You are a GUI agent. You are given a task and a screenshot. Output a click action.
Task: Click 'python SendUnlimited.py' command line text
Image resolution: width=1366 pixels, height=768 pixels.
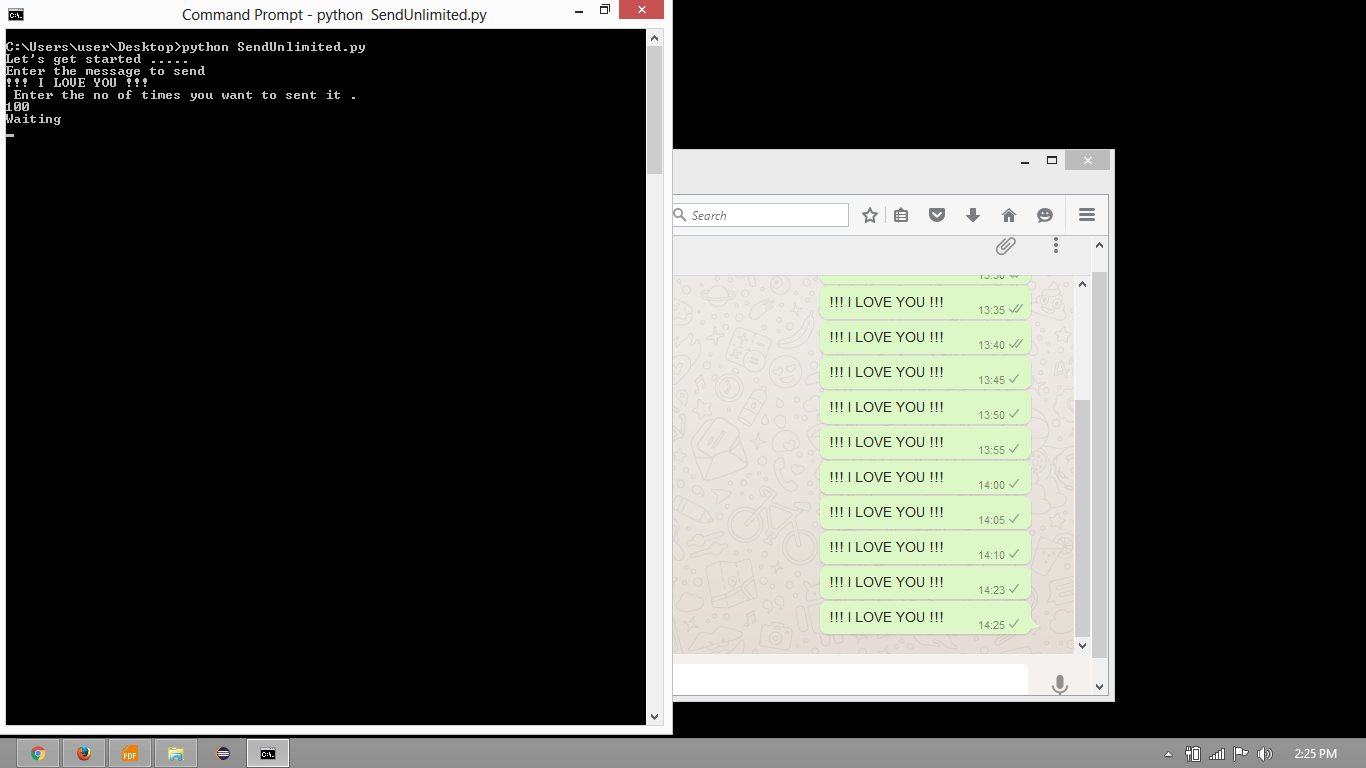274,47
